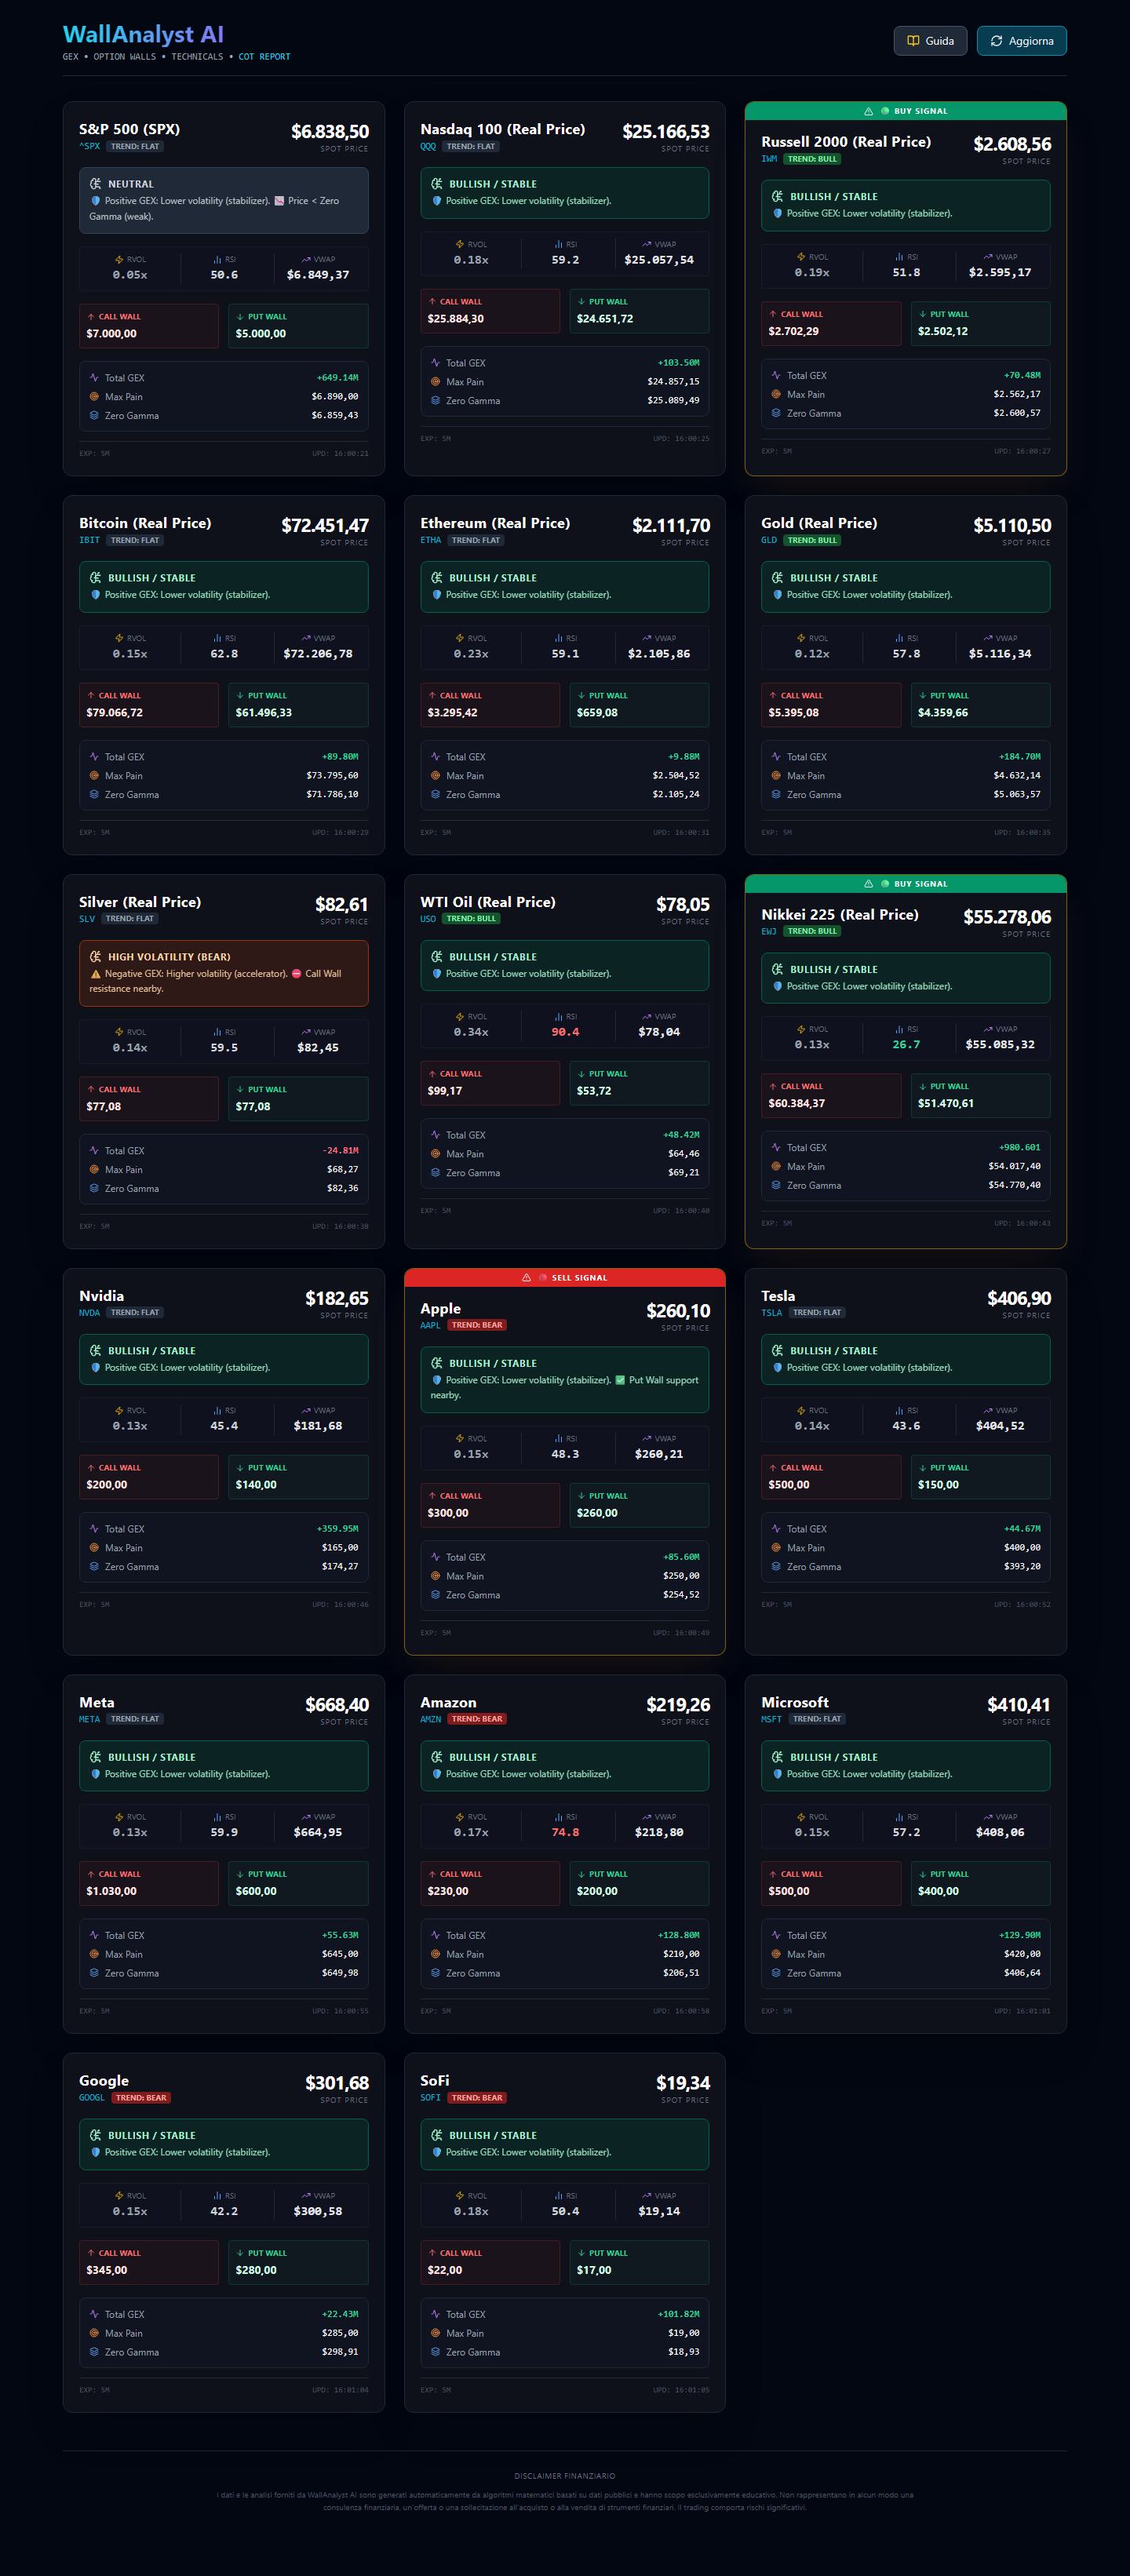Screen dimensions: 1130x2576
Task: Click the RVOL lightning icon in Tesla card
Action: [x=801, y=1410]
